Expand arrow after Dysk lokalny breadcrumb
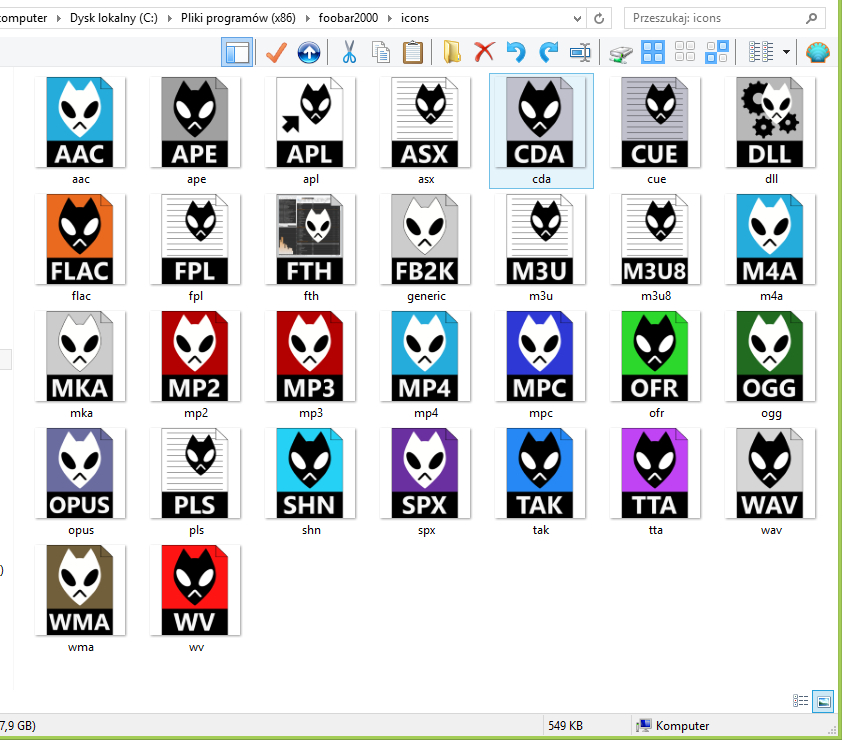The image size is (842, 740). point(170,18)
